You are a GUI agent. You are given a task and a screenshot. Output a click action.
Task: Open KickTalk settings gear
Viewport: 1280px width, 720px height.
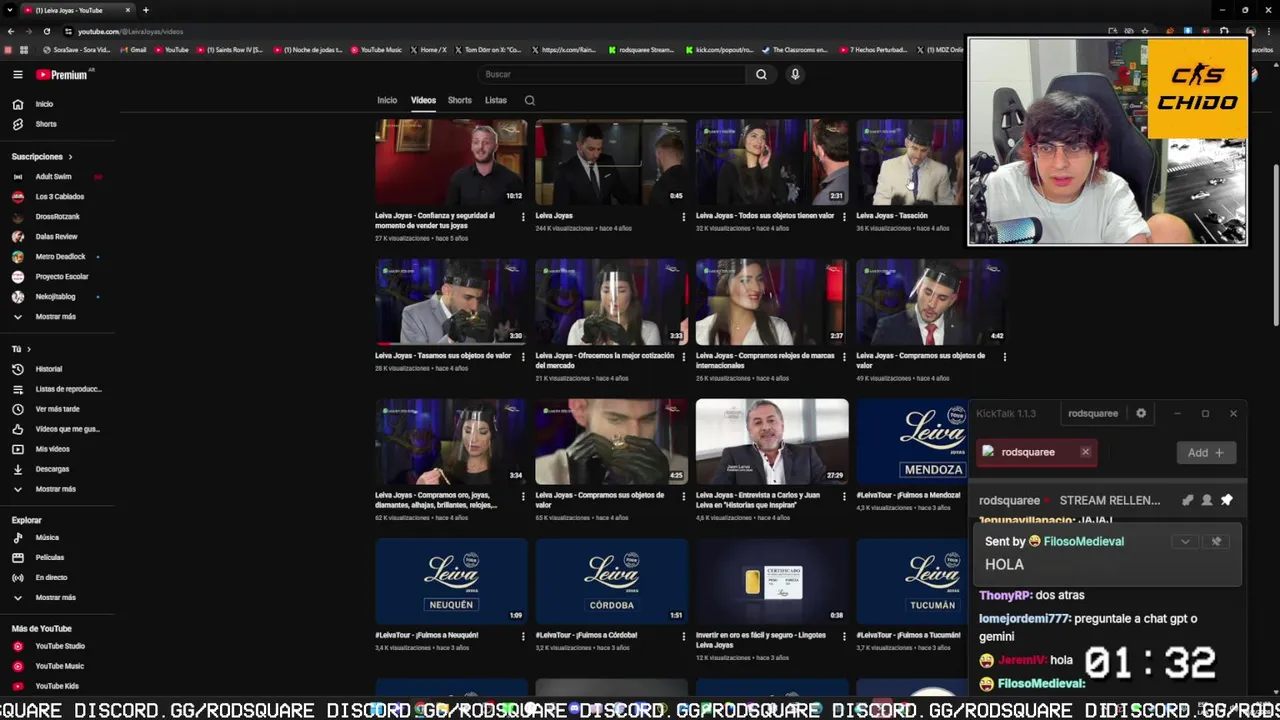click(x=1141, y=413)
